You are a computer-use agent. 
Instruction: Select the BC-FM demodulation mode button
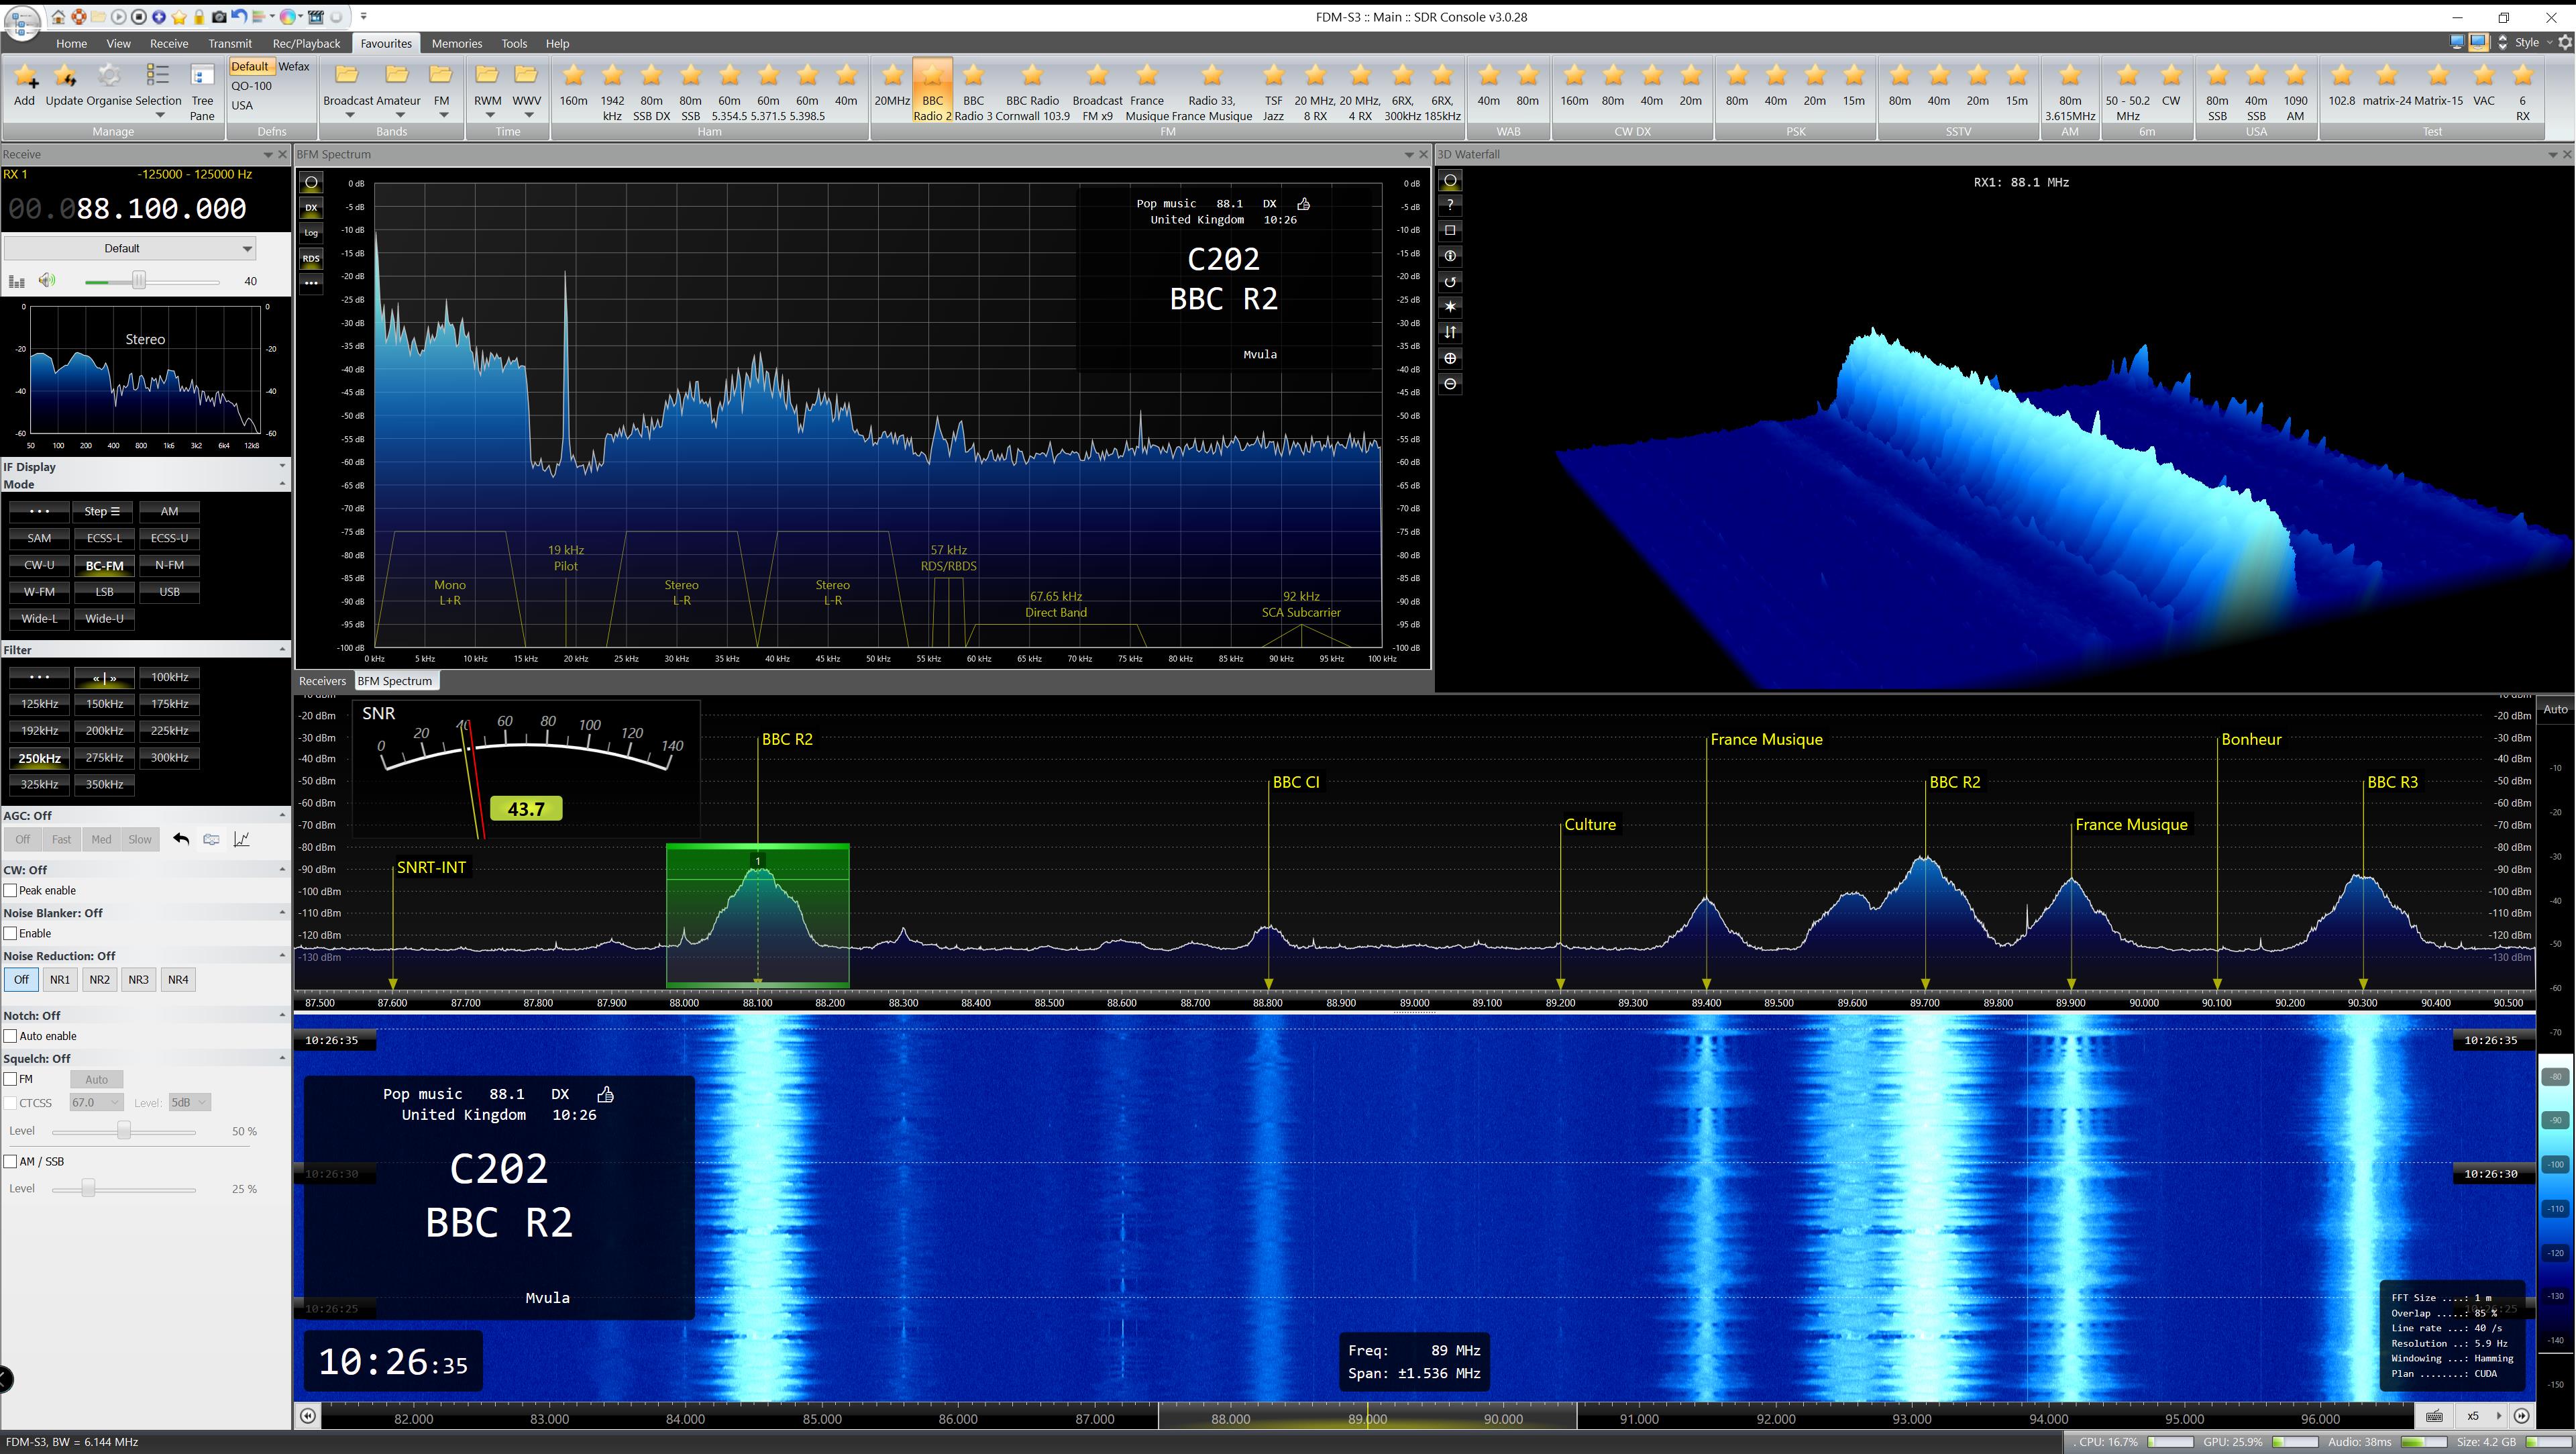click(104, 565)
